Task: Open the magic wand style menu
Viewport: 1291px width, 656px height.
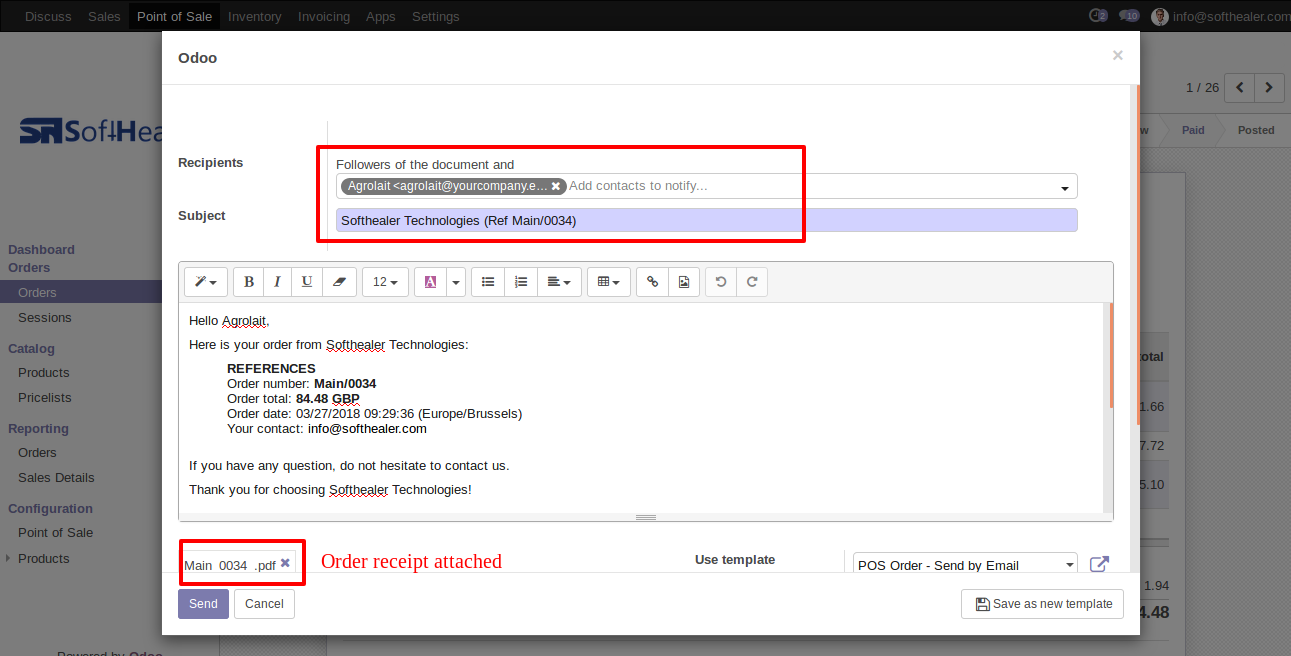Action: 206,282
